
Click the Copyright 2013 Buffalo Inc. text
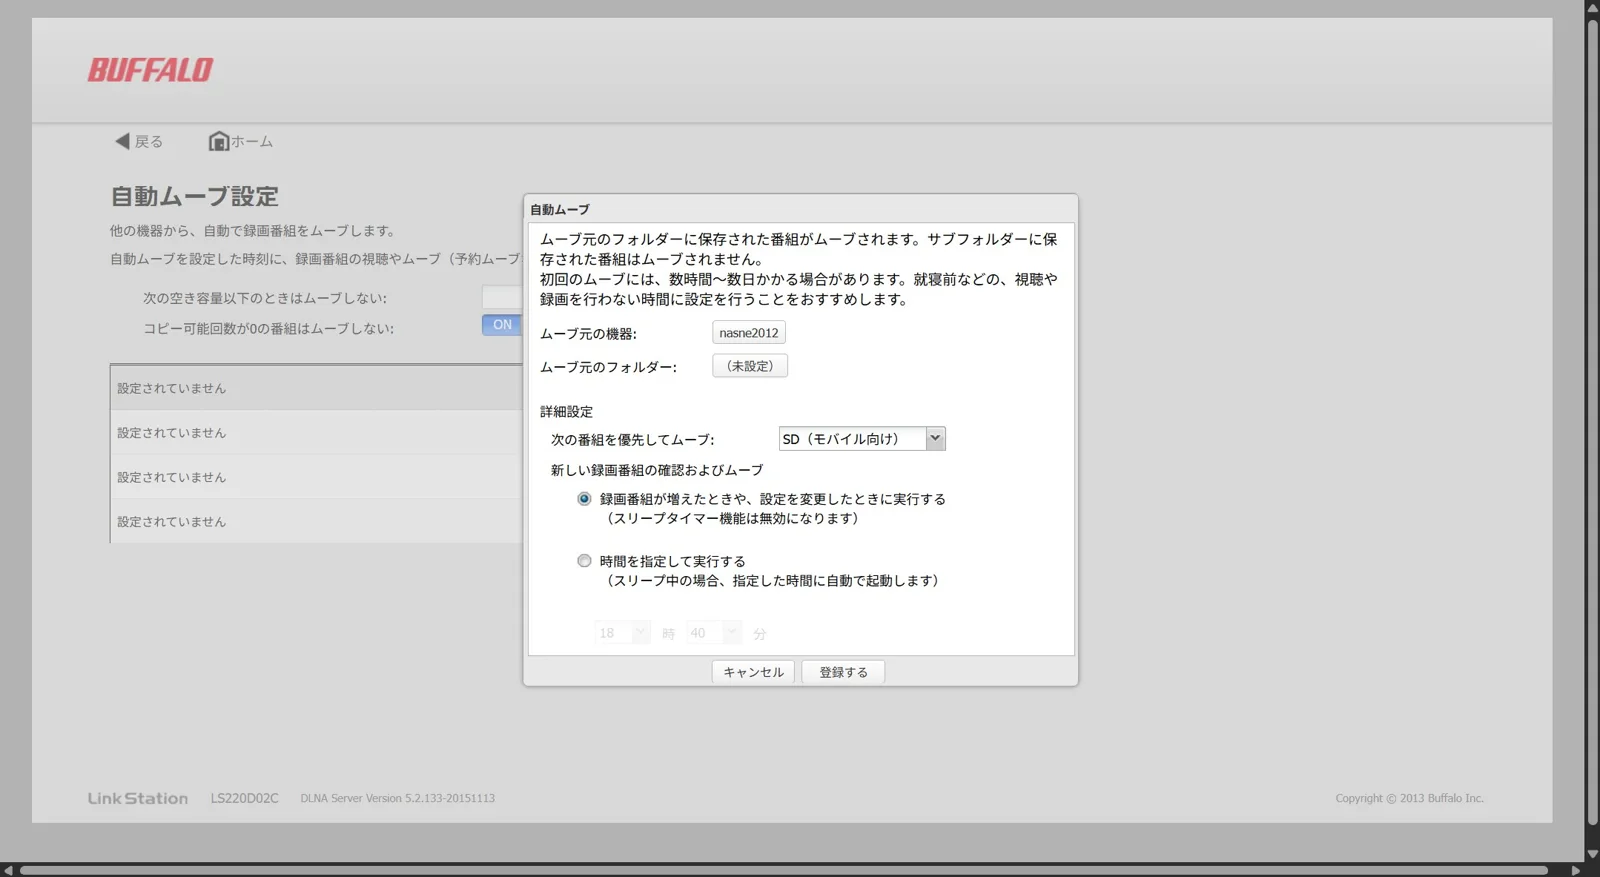[1410, 798]
